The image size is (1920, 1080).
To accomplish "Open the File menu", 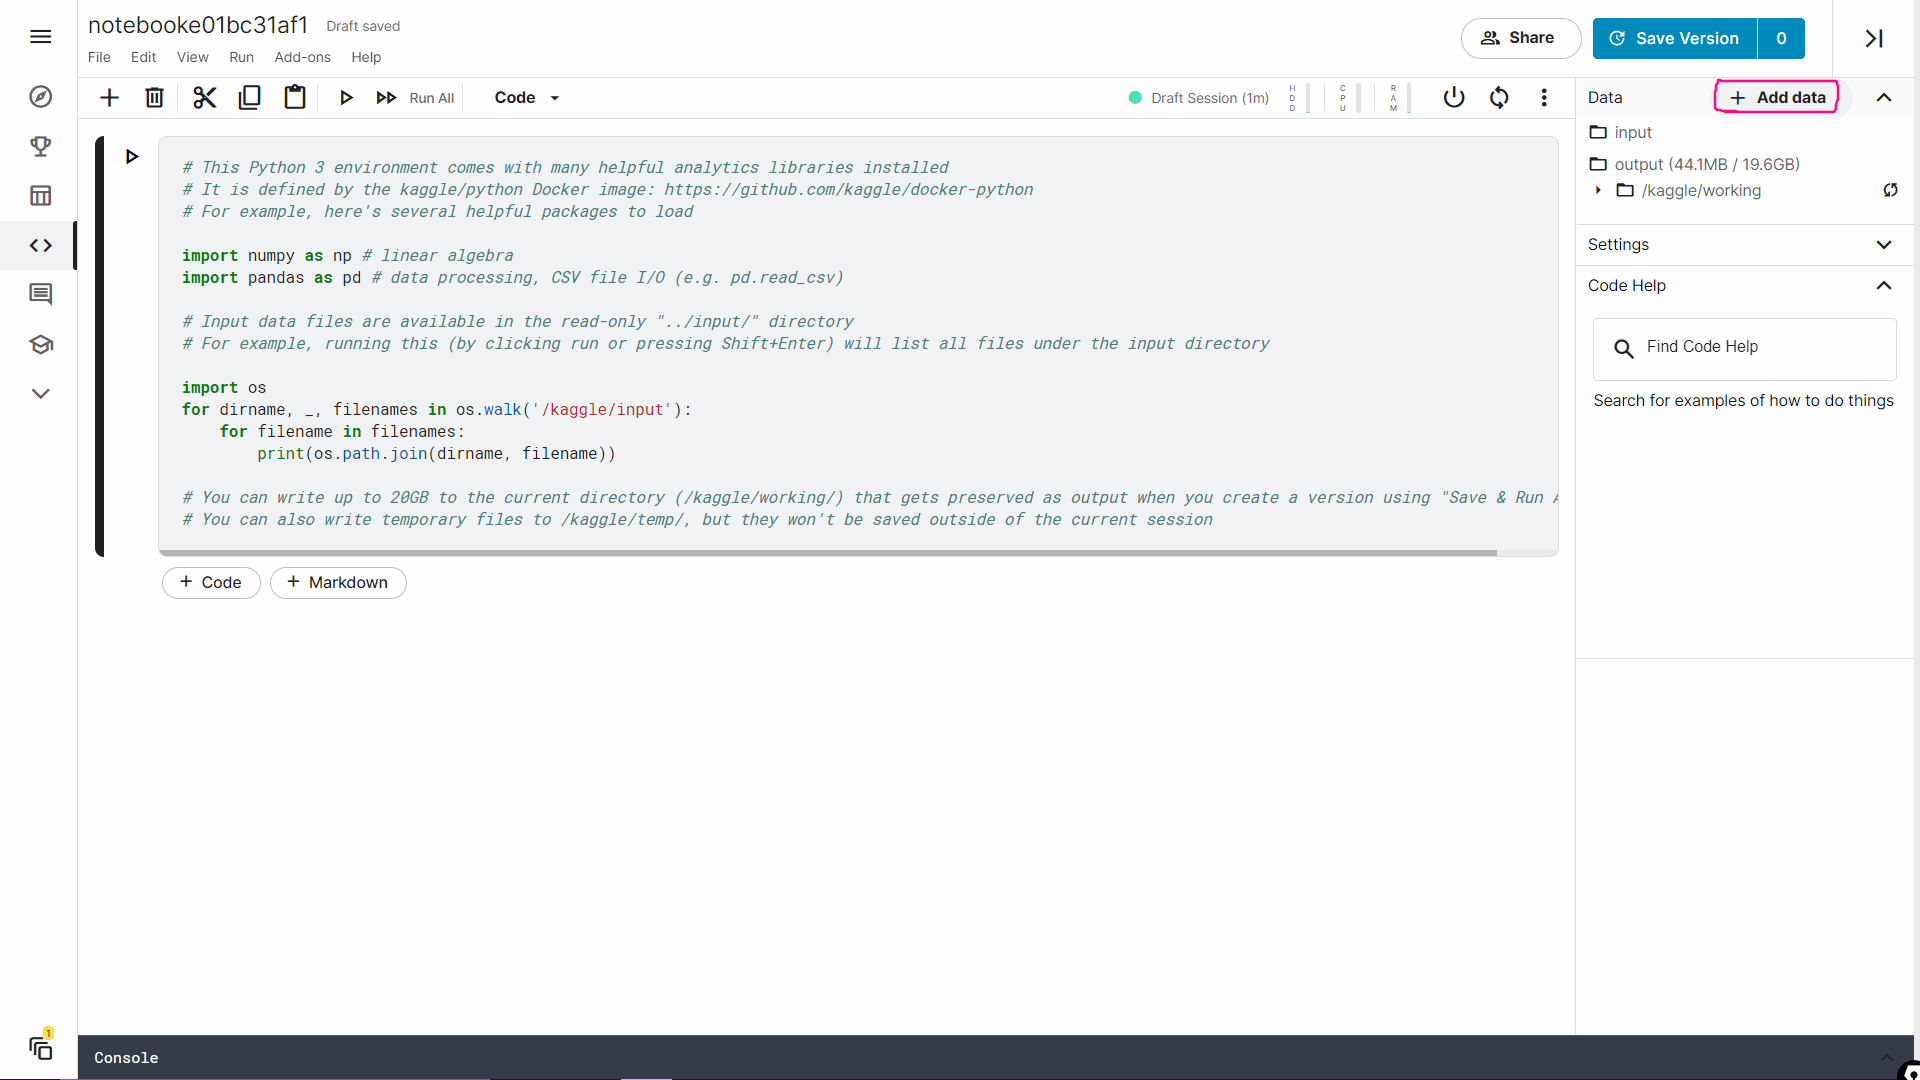I will (x=99, y=57).
